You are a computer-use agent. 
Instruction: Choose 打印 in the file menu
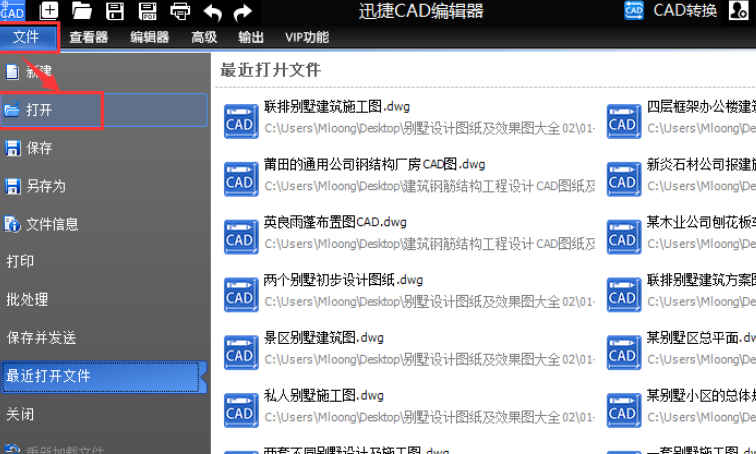click(x=104, y=261)
